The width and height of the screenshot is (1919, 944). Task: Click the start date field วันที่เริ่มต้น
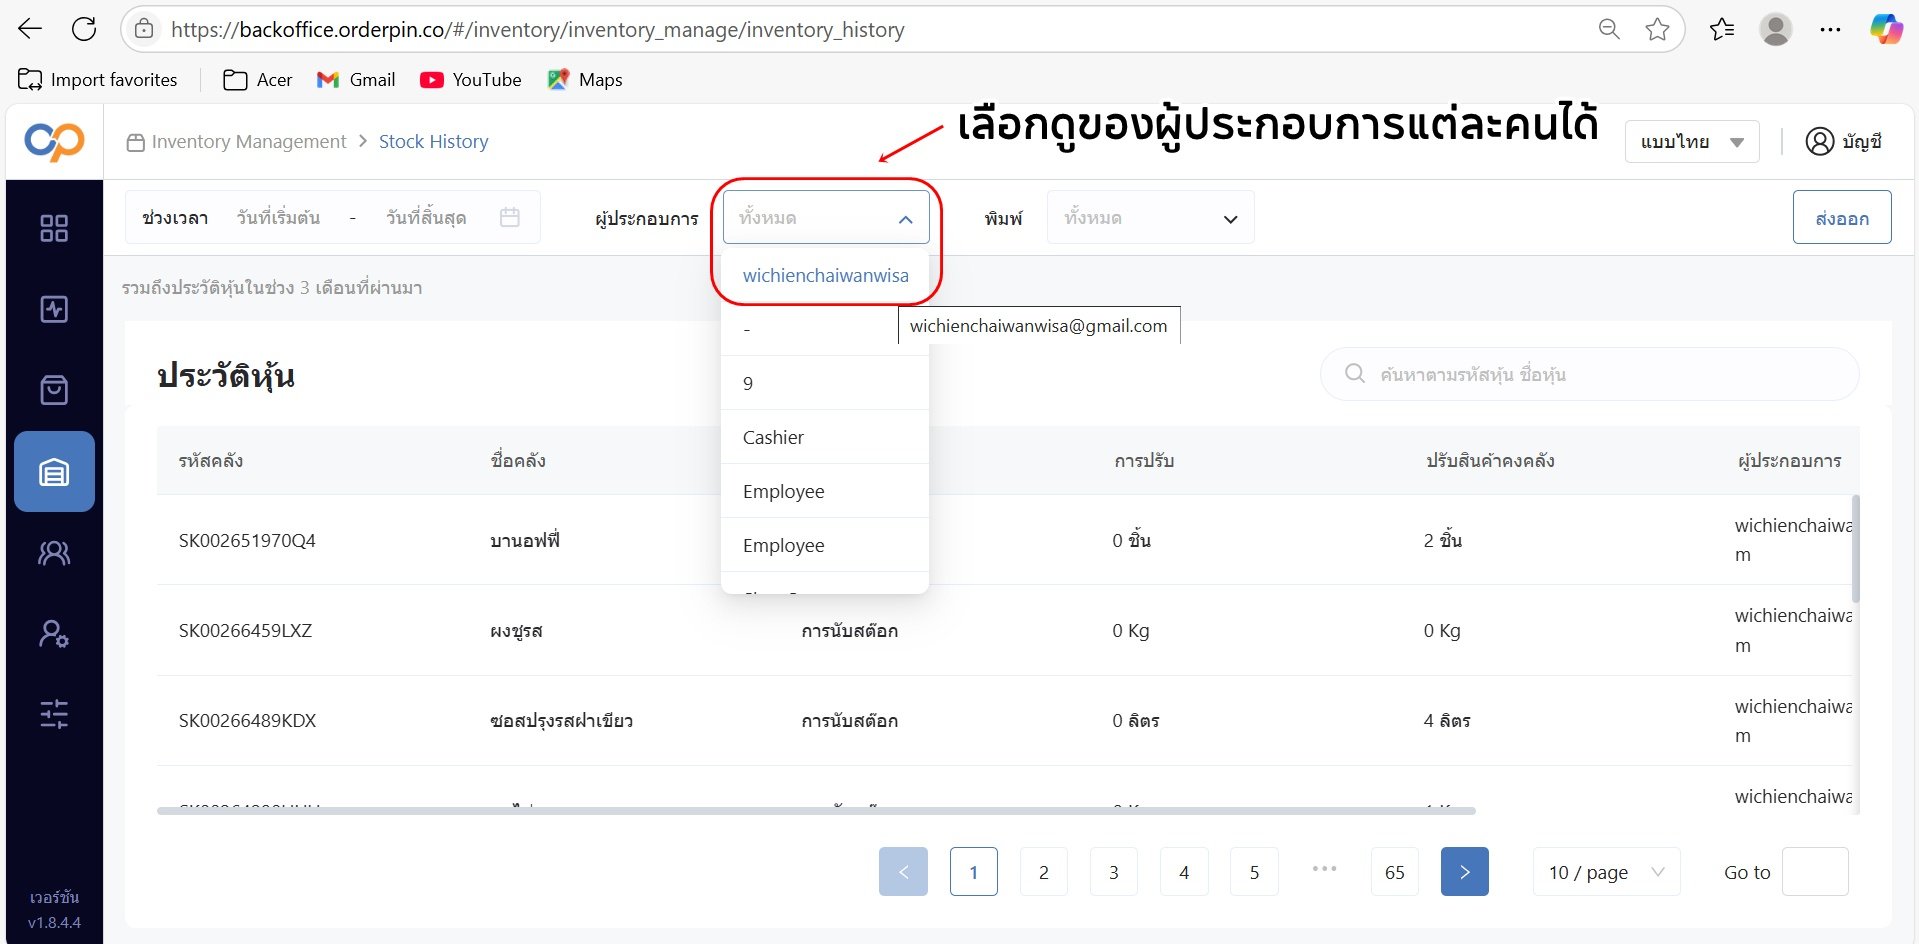point(279,218)
